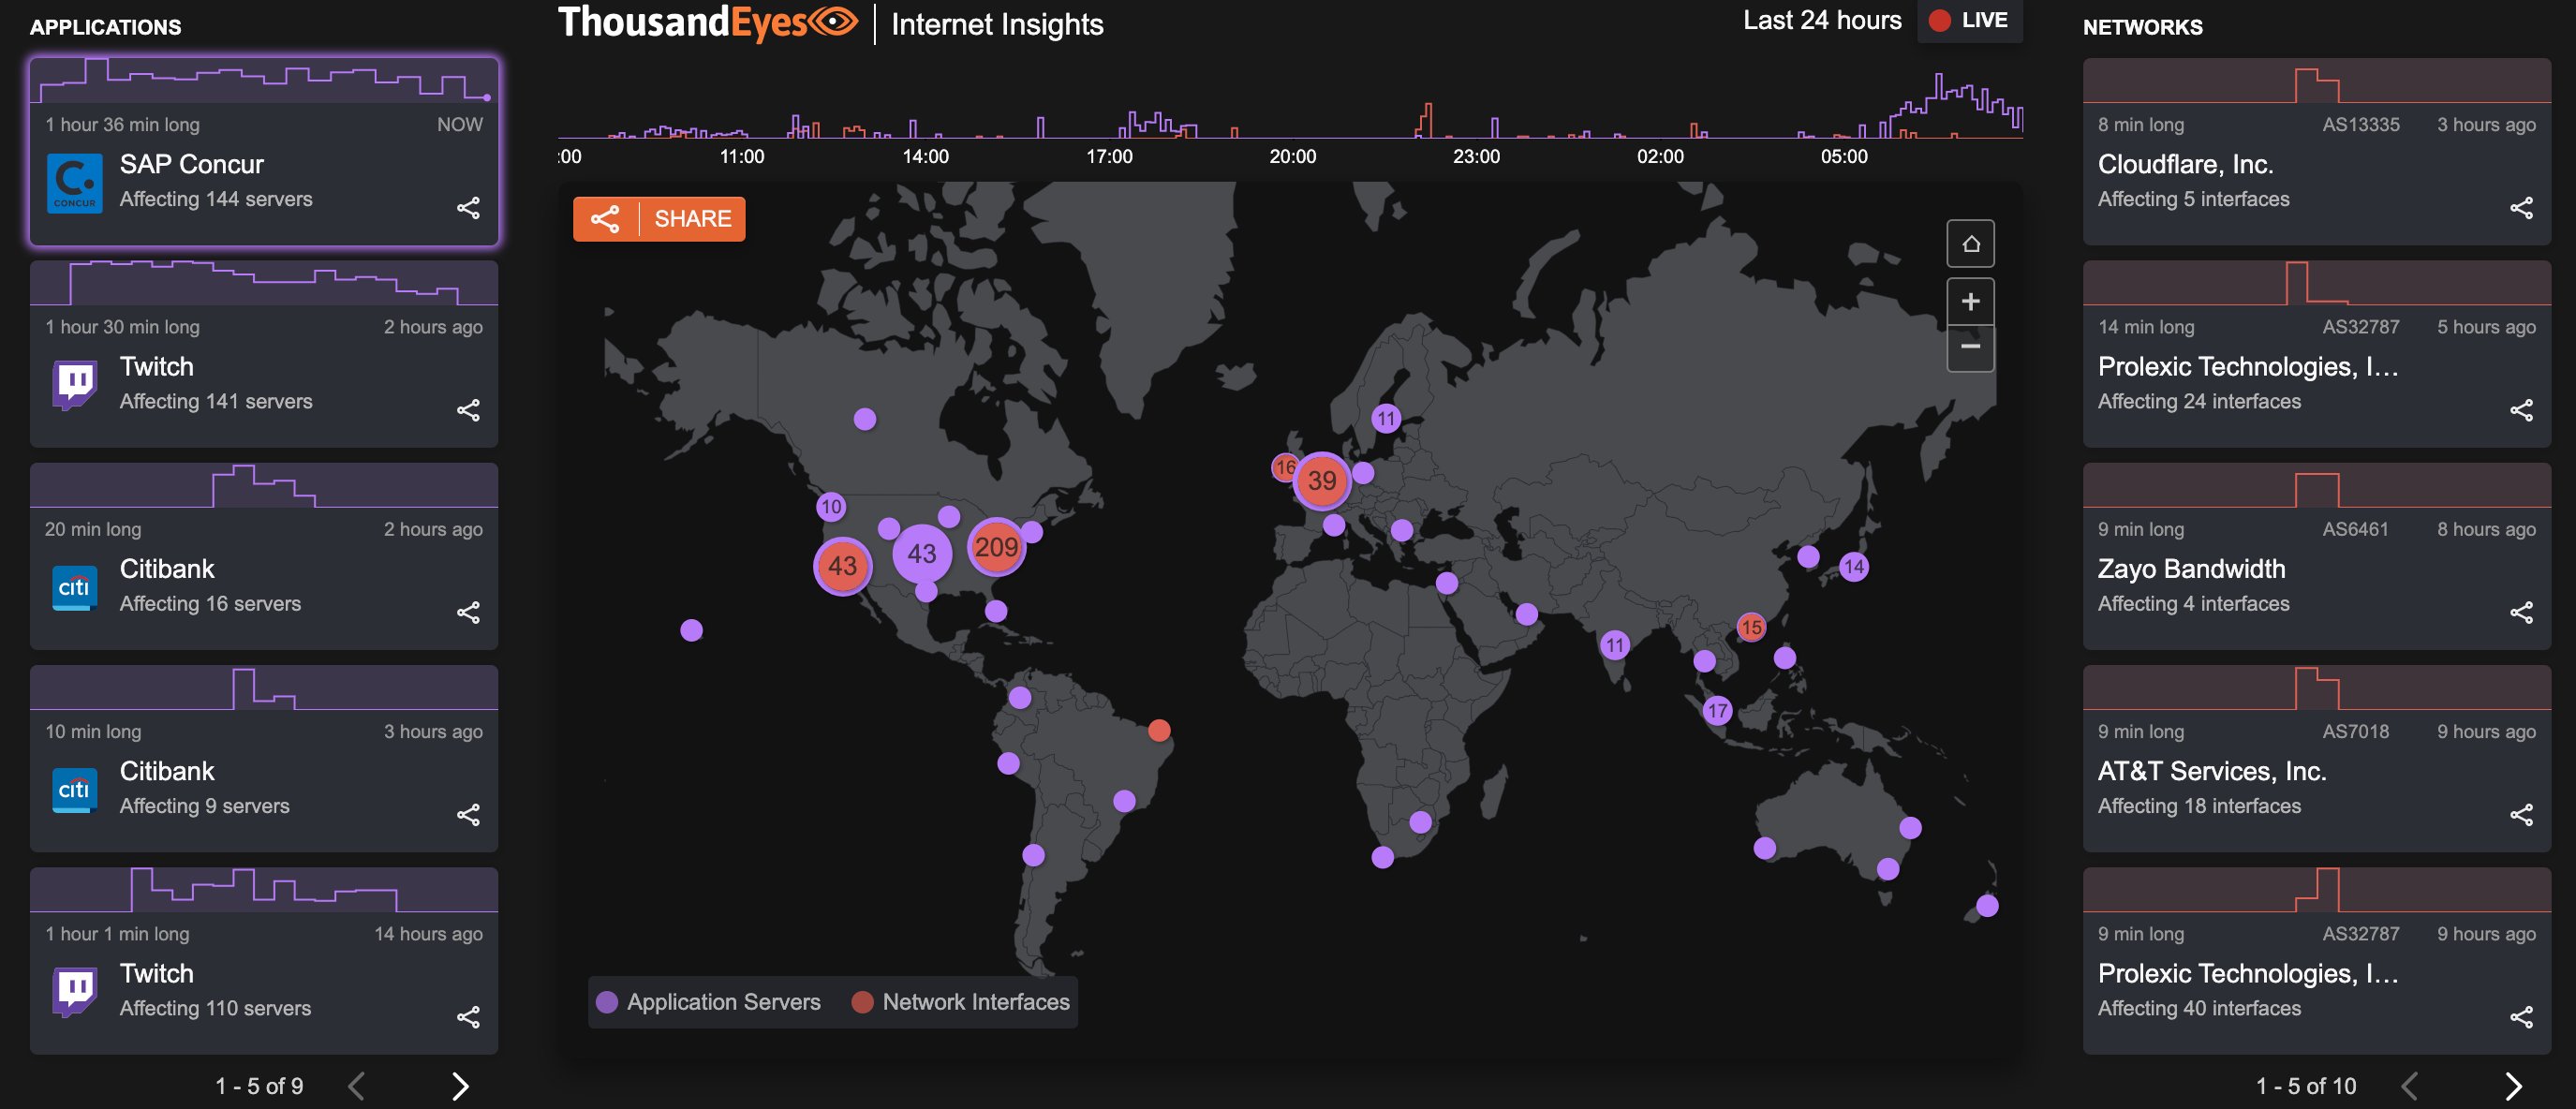Open the AT&T Services, Inc. card
This screenshot has width=2576, height=1109.
point(2317,758)
